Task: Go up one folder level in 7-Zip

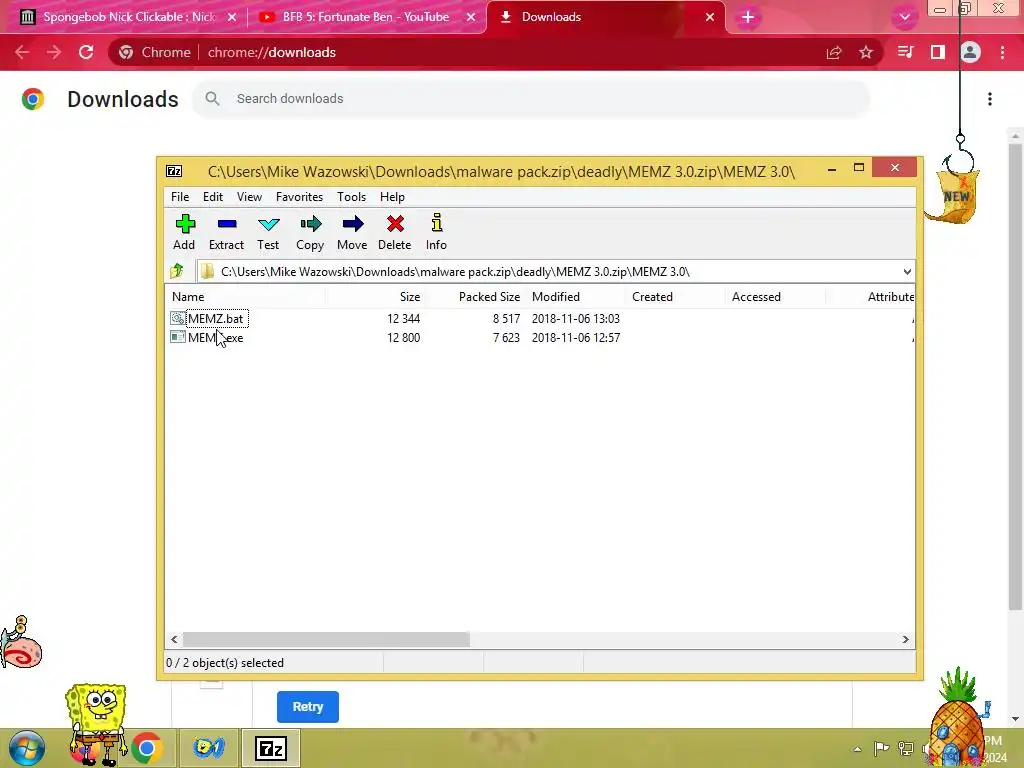Action: coord(177,271)
